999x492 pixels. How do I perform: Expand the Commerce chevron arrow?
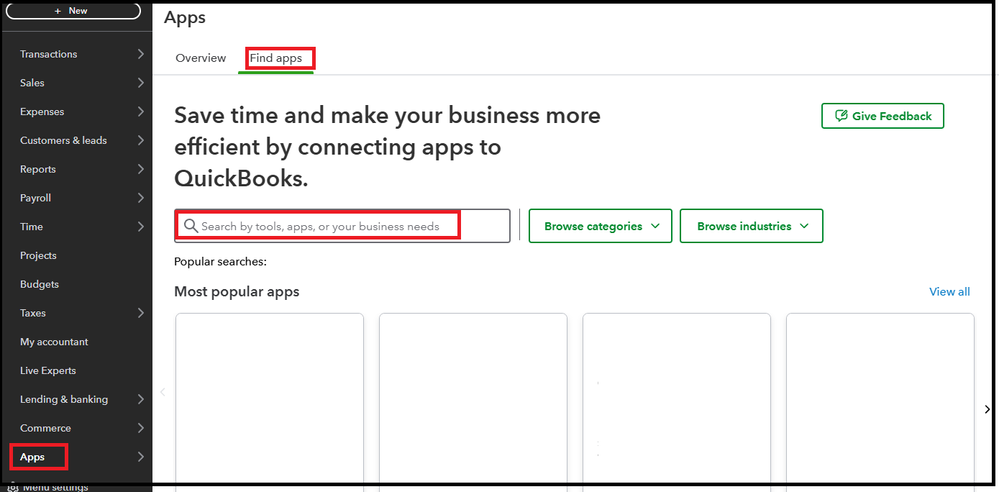(x=140, y=428)
